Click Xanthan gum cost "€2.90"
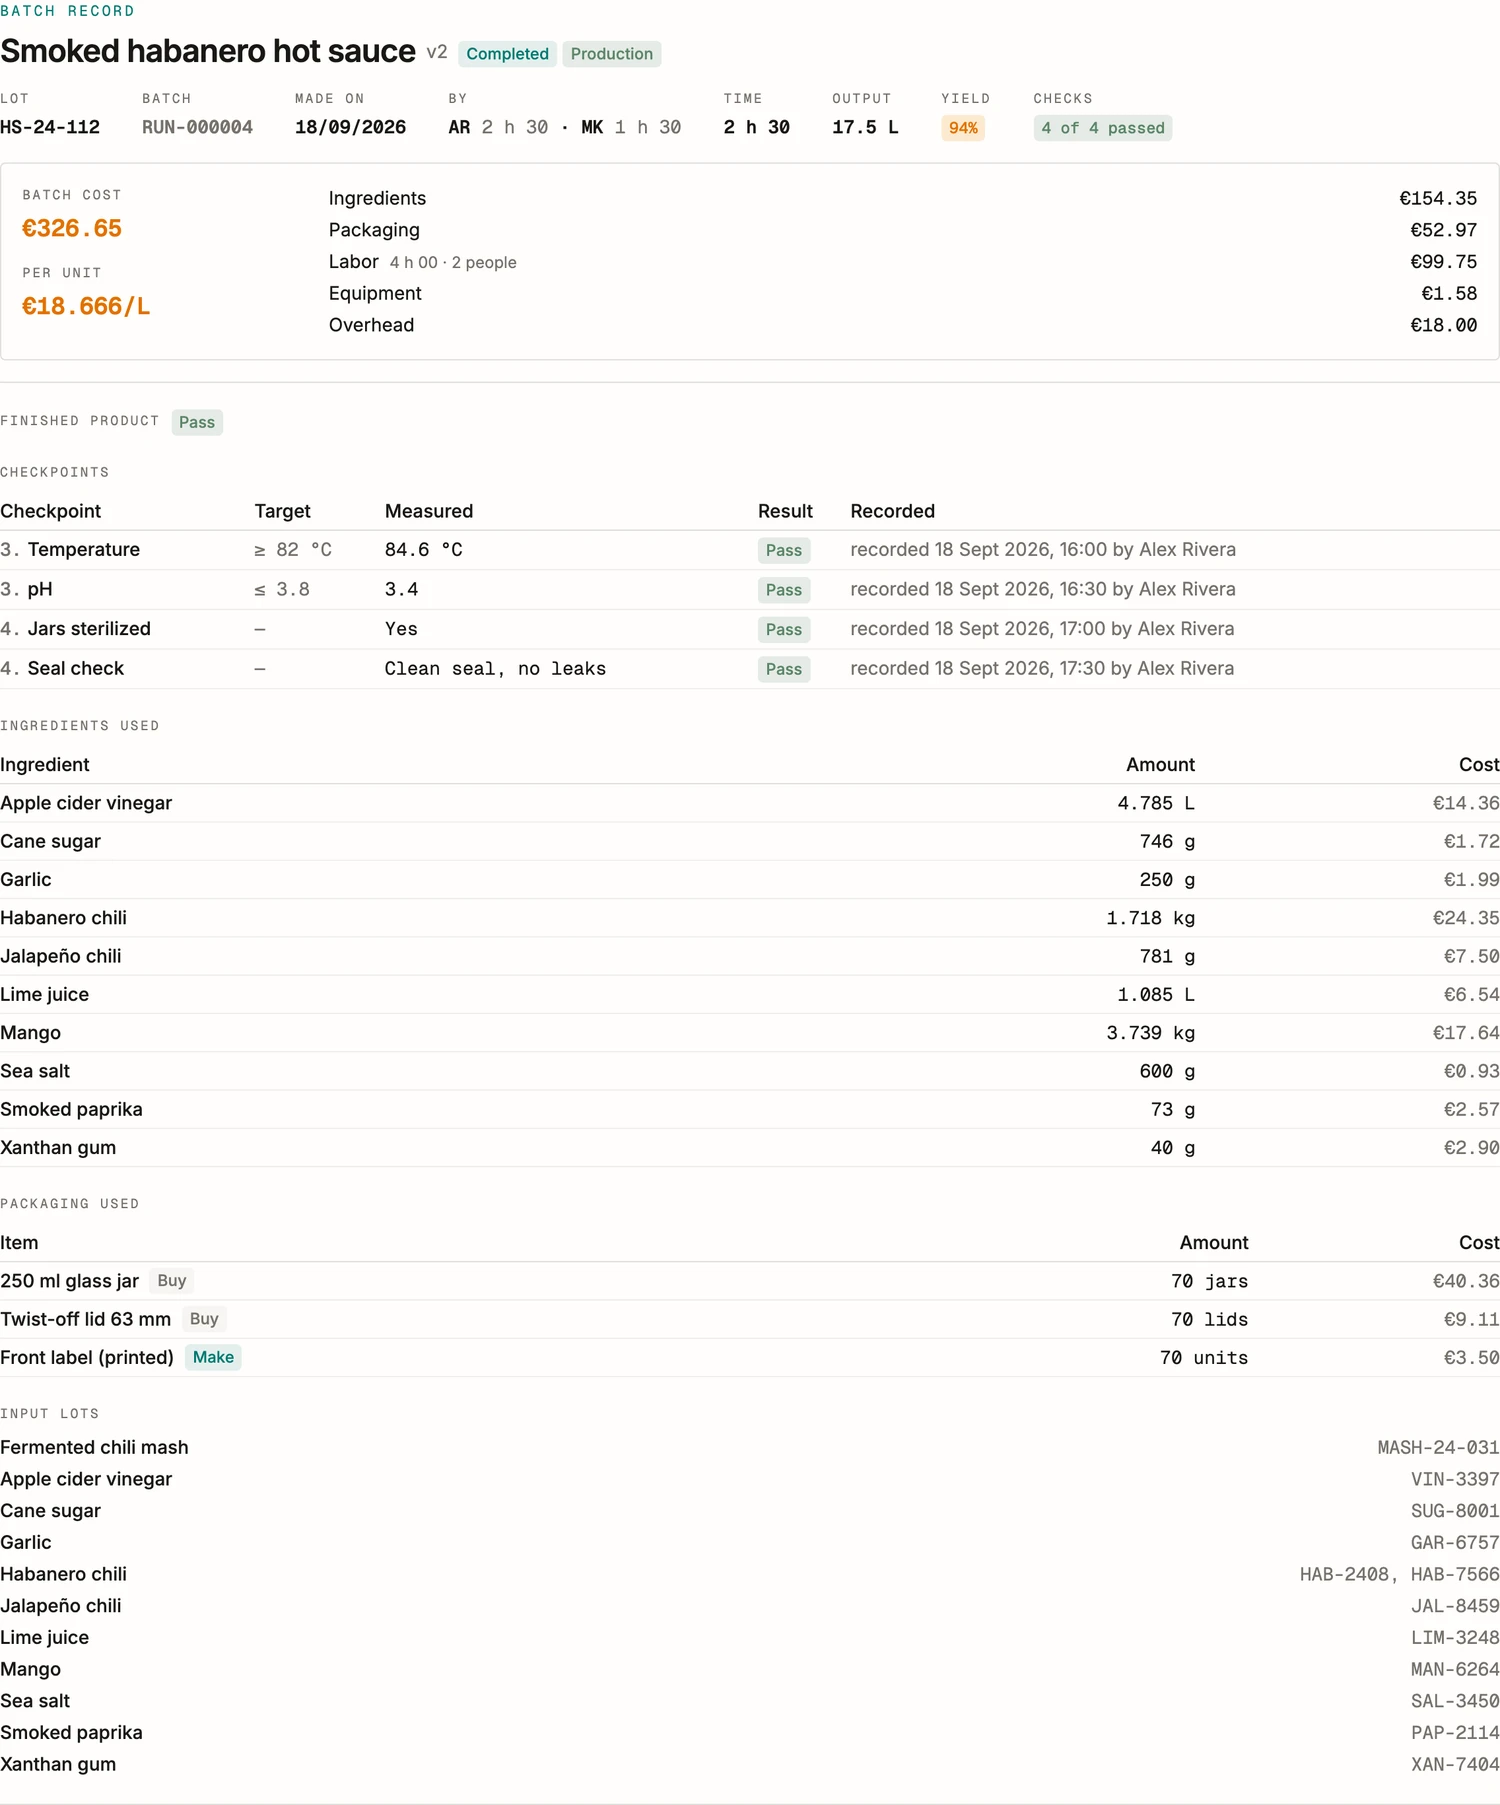This screenshot has width=1500, height=1805. [1471, 1148]
